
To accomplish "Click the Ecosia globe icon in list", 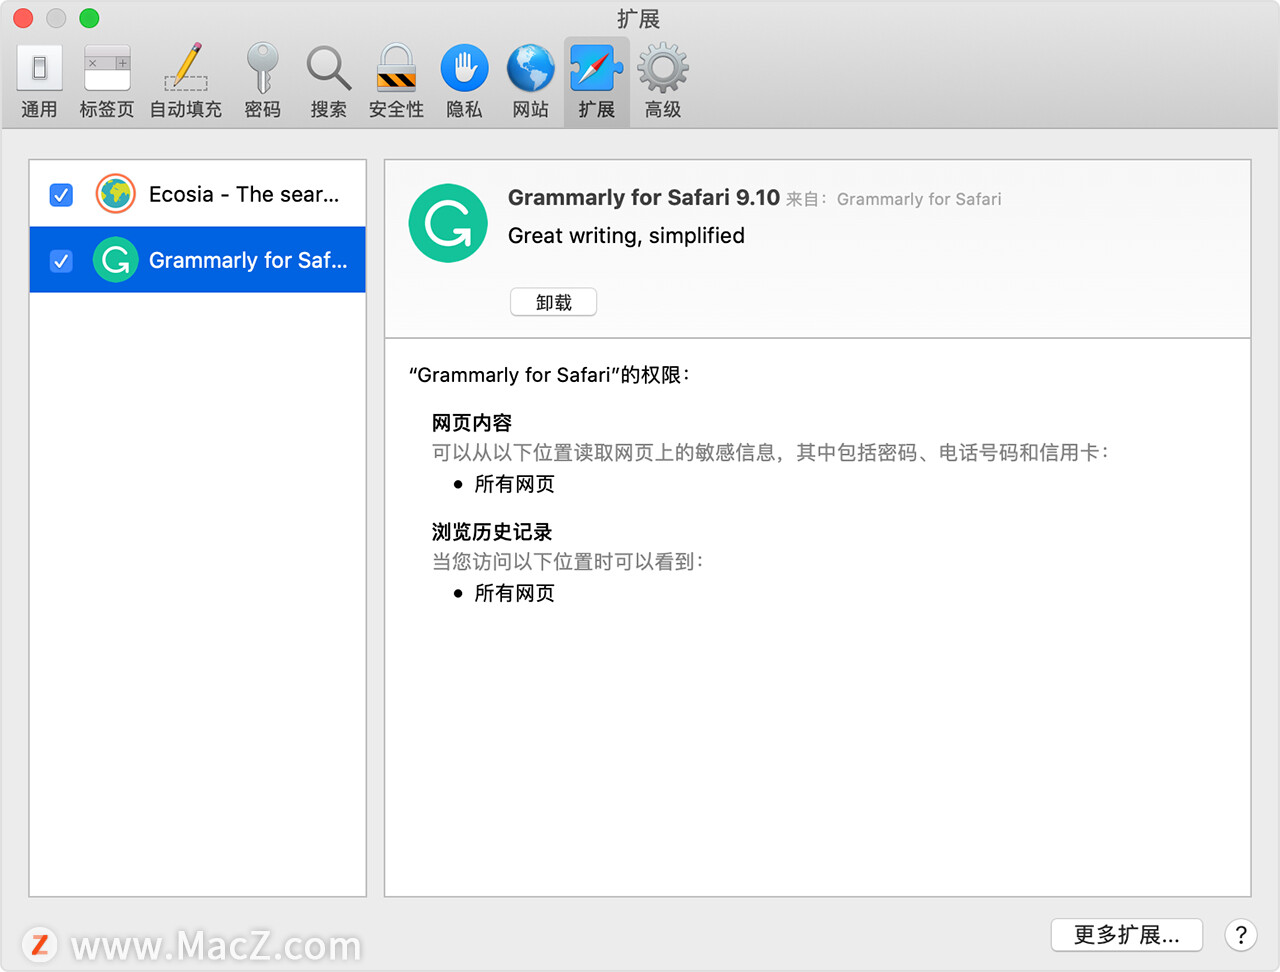I will pos(116,194).
